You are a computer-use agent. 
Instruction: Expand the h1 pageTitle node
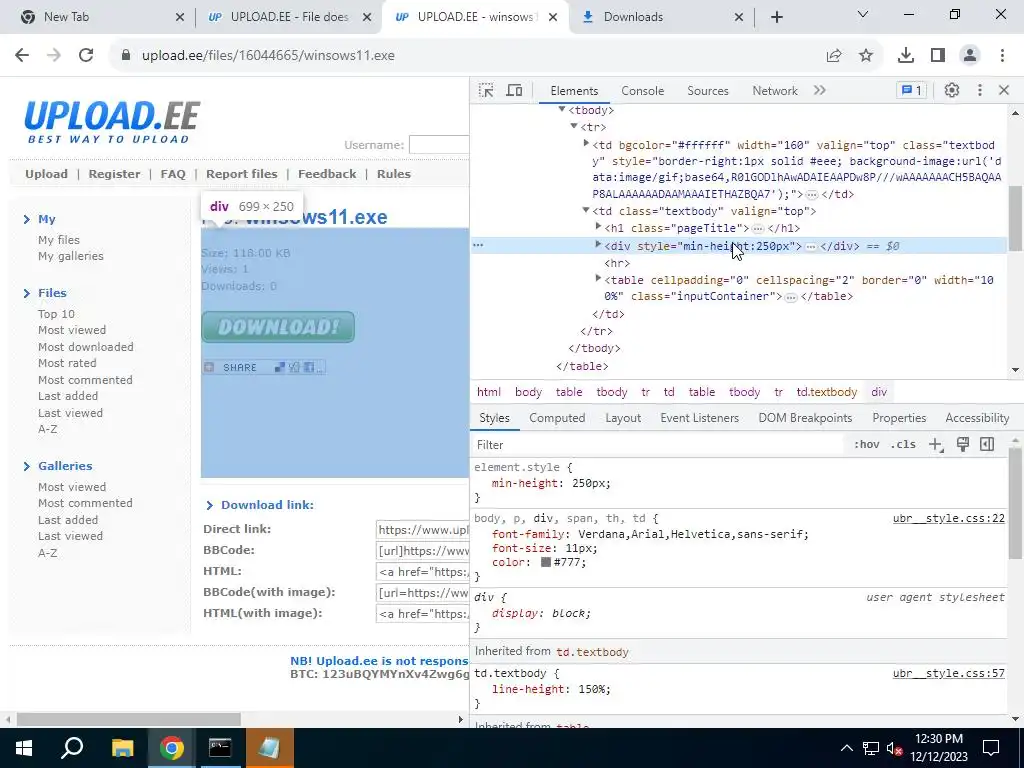pos(598,227)
